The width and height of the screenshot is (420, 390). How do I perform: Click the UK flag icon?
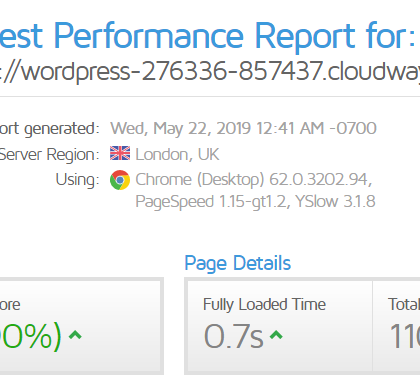pos(120,154)
